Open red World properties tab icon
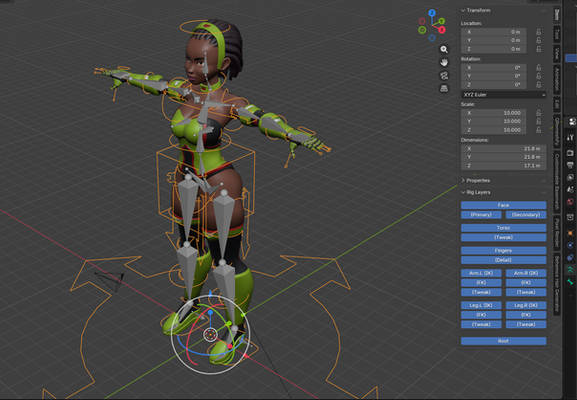 [570, 202]
